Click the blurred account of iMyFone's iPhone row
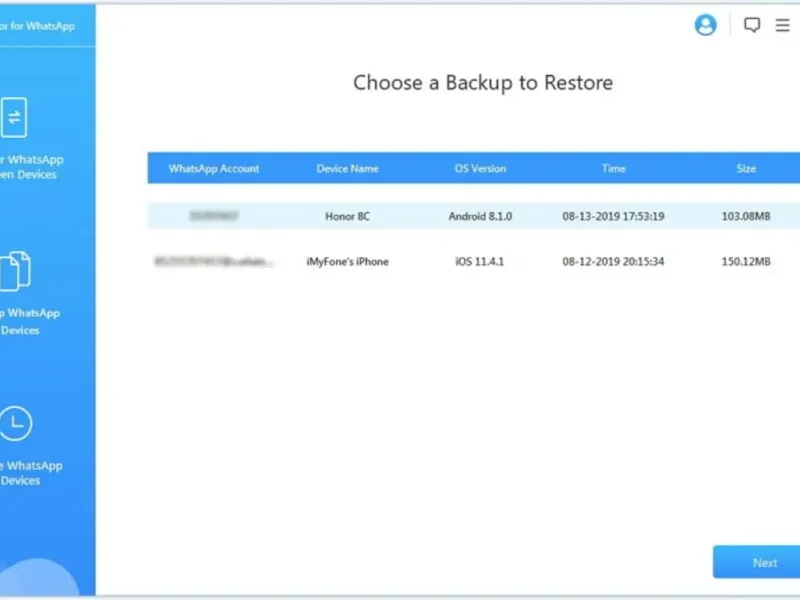 (x=214, y=262)
